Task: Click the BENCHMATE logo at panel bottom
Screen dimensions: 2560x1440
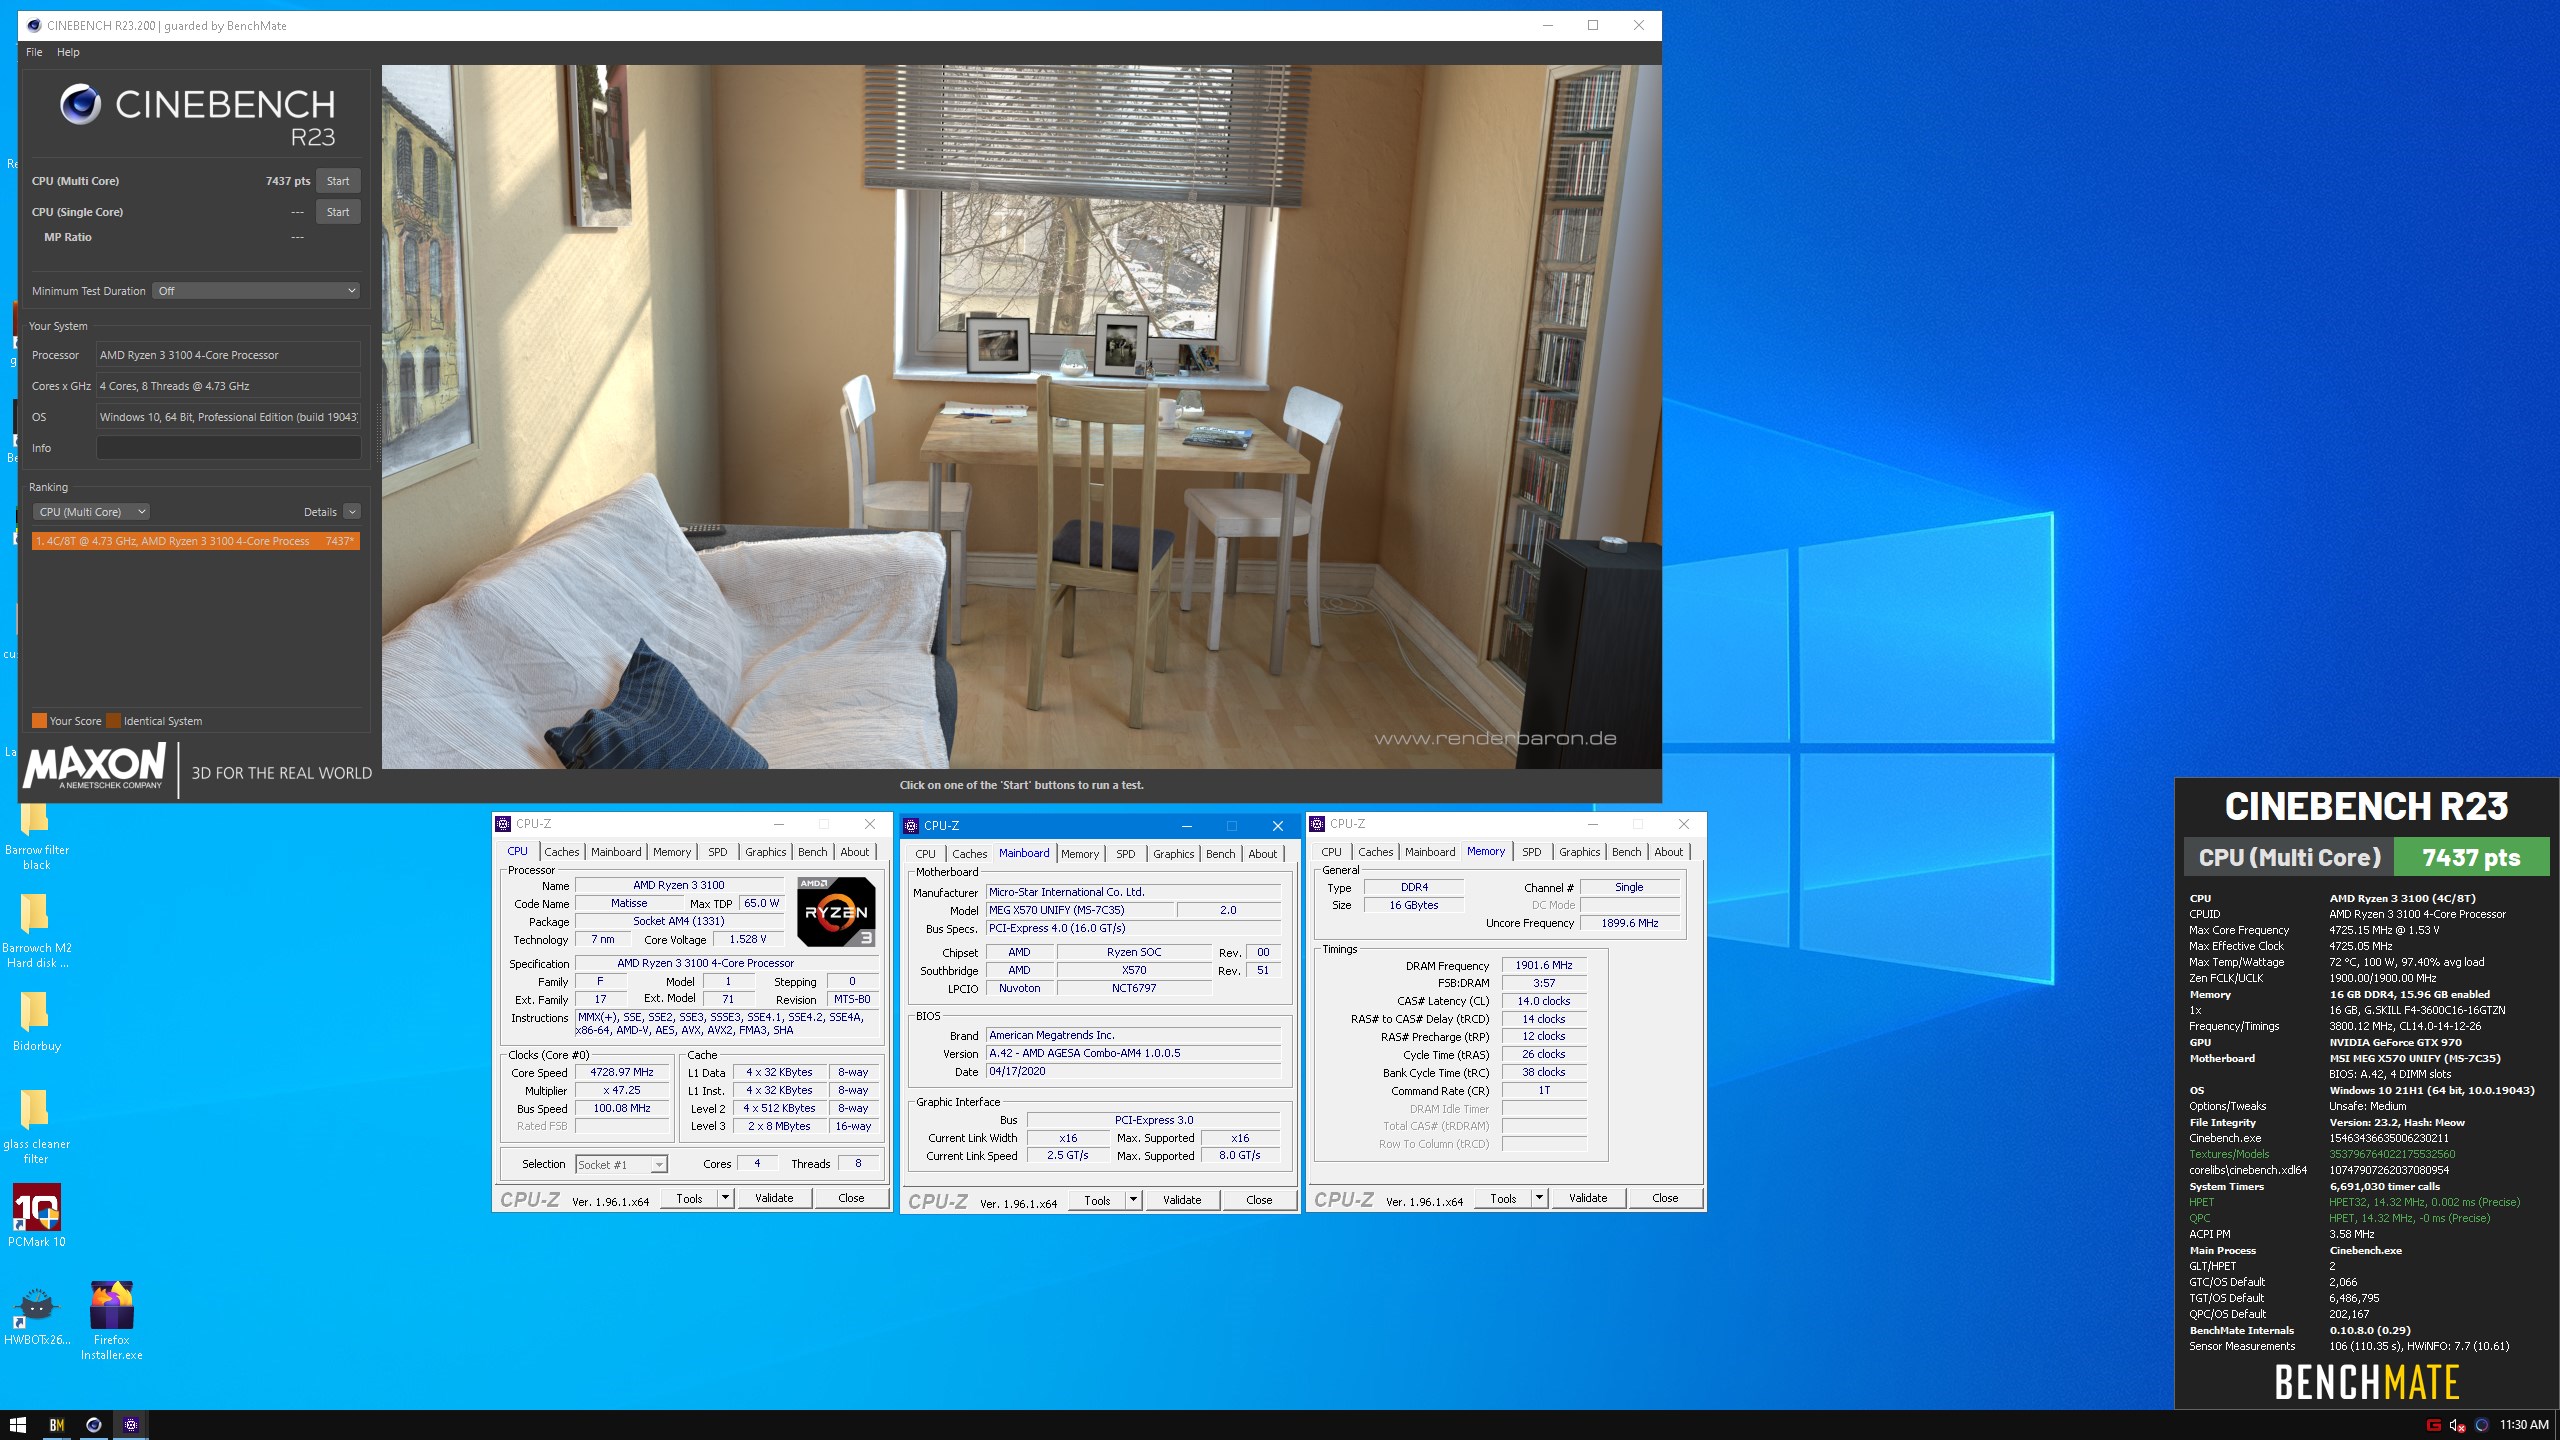Action: [x=2367, y=1383]
